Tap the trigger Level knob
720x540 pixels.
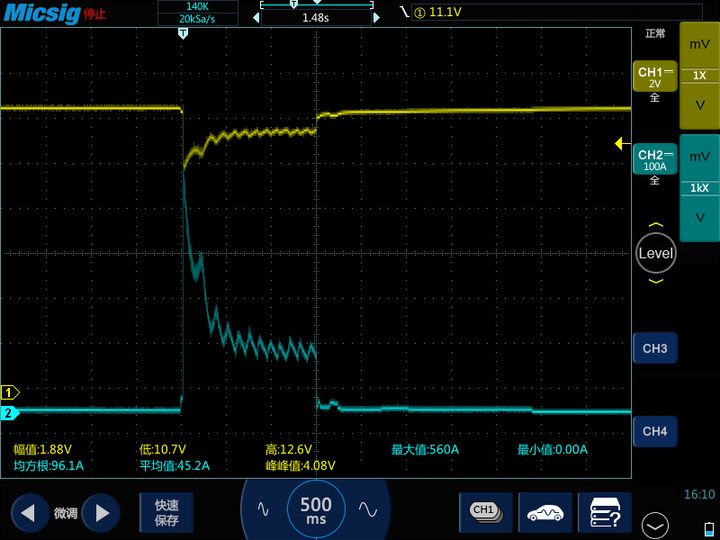(x=656, y=253)
